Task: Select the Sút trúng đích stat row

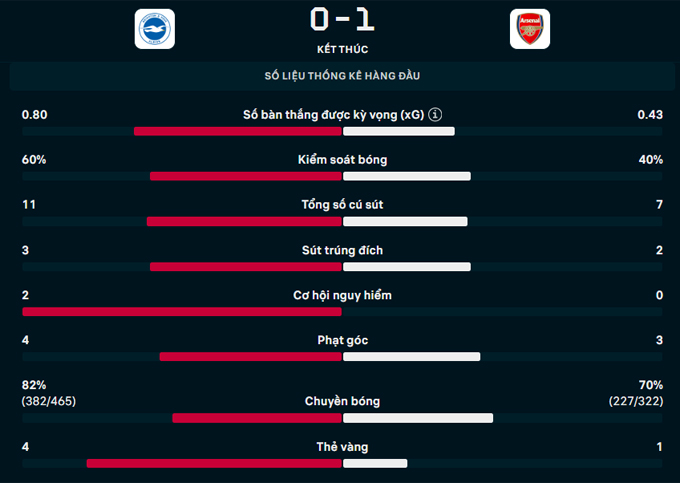Action: (x=342, y=250)
